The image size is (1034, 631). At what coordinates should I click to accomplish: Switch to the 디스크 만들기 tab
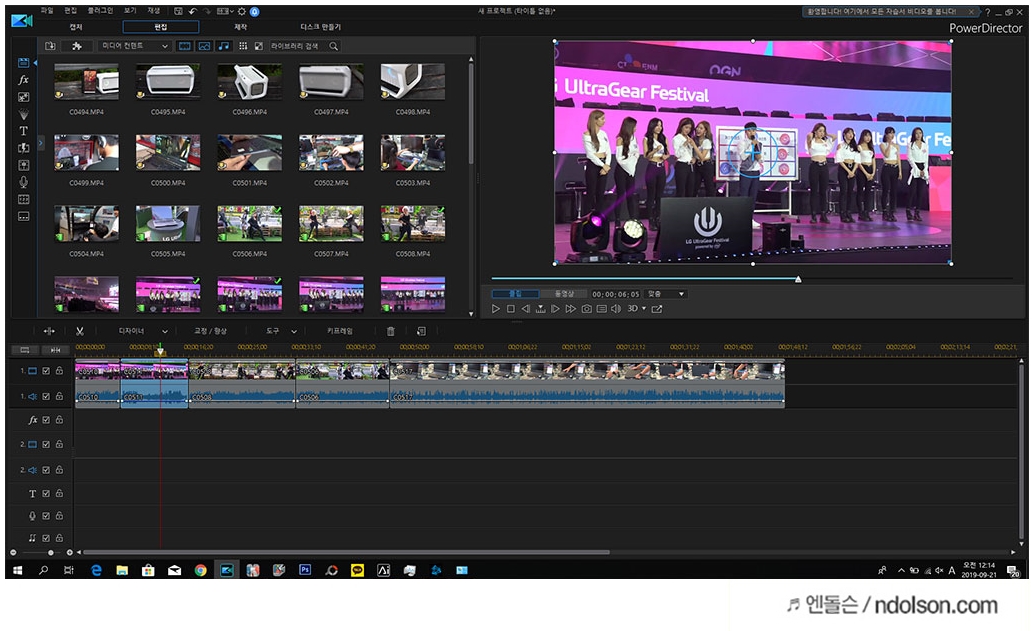tap(321, 27)
